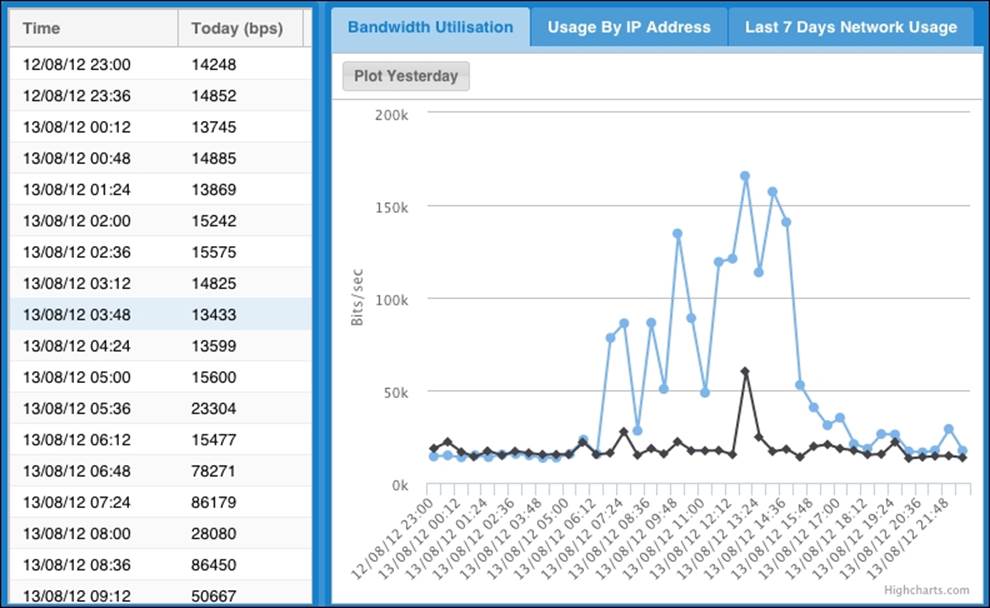Open the Last 7 Days Network Usage tab
Viewport: 990px width, 608px height.
(x=849, y=27)
